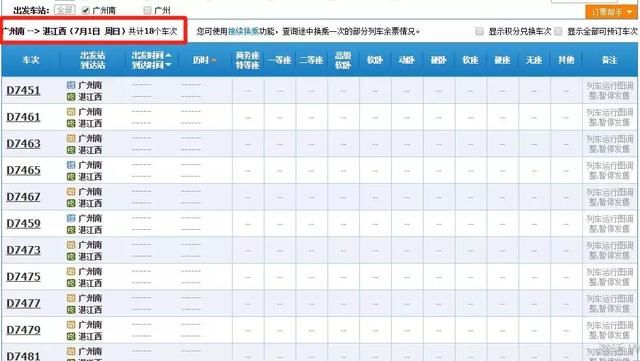The height and width of the screenshot is (361, 640).
Task: Click the 备注 column header
Action: point(609,60)
